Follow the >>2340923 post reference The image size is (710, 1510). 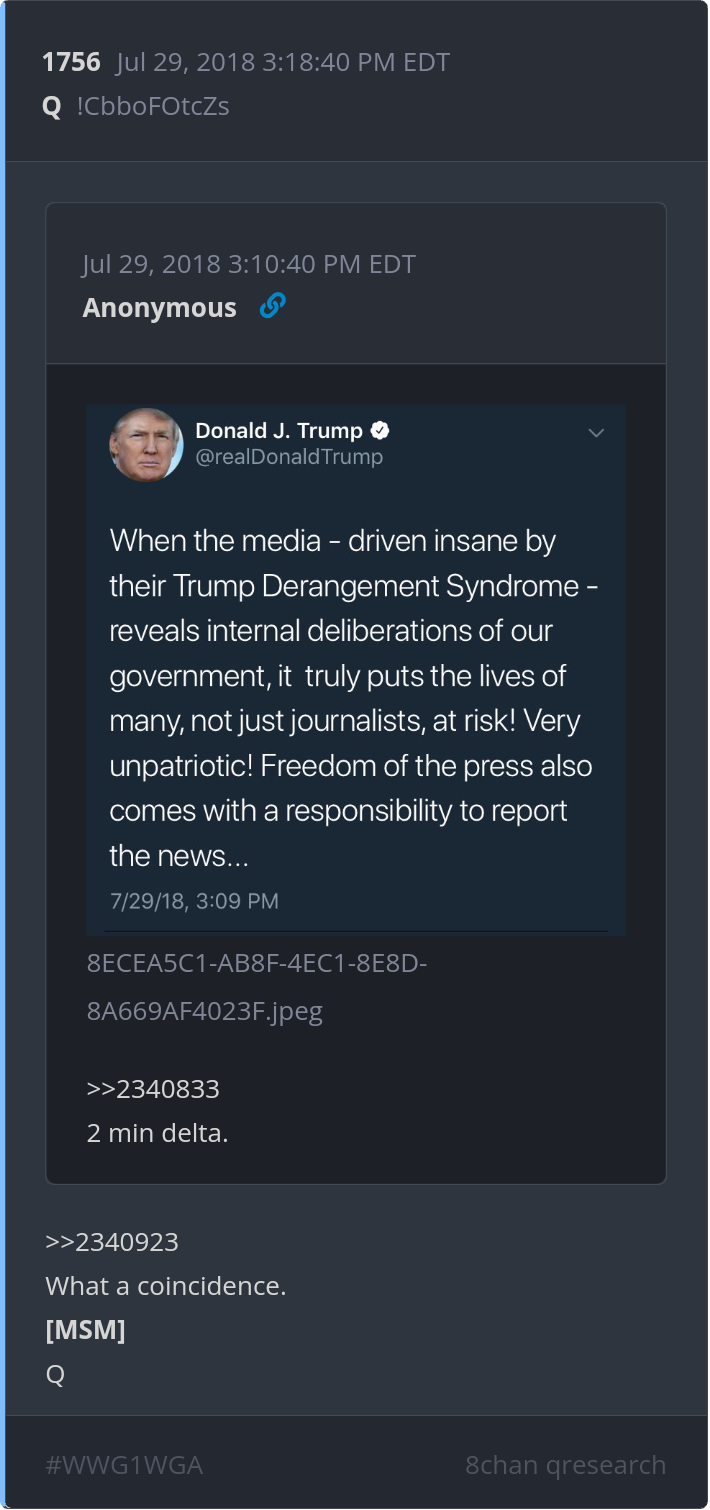click(112, 1242)
